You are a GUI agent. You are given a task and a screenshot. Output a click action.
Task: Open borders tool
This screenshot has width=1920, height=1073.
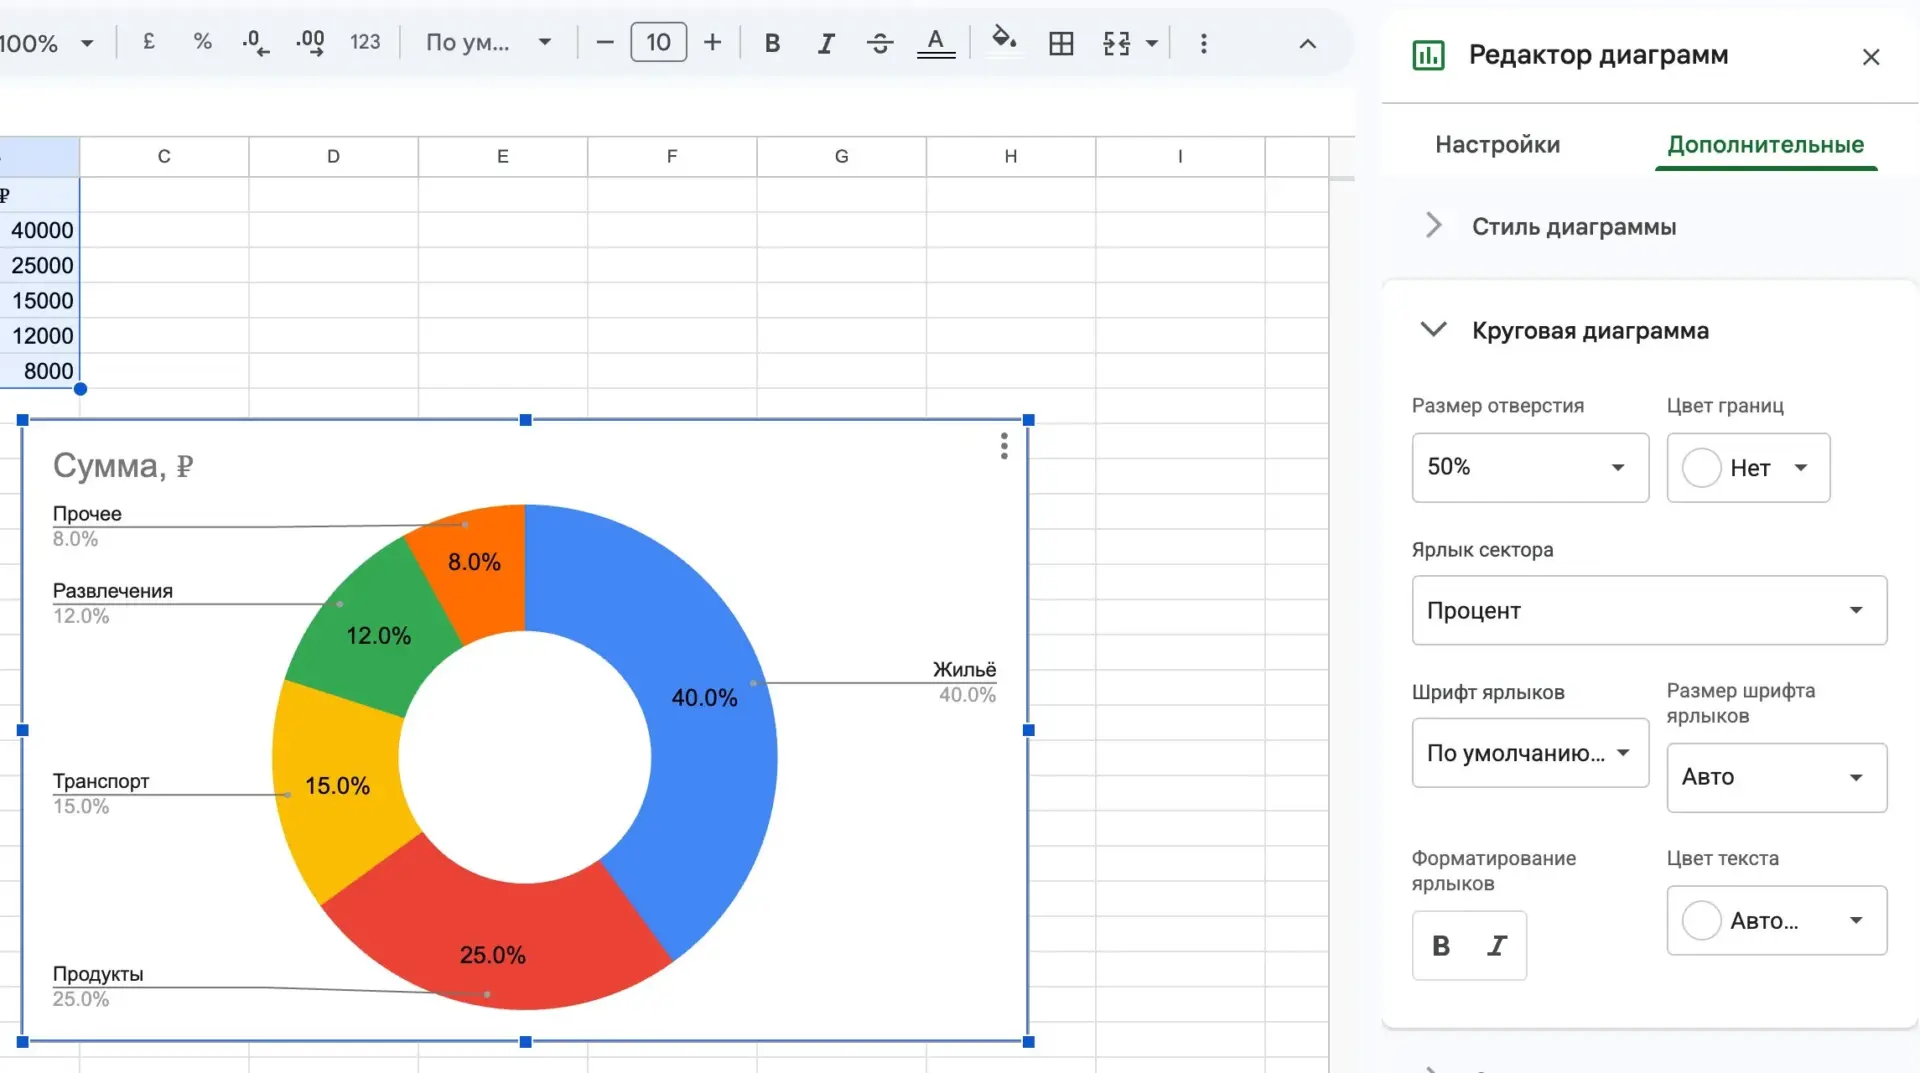tap(1061, 43)
